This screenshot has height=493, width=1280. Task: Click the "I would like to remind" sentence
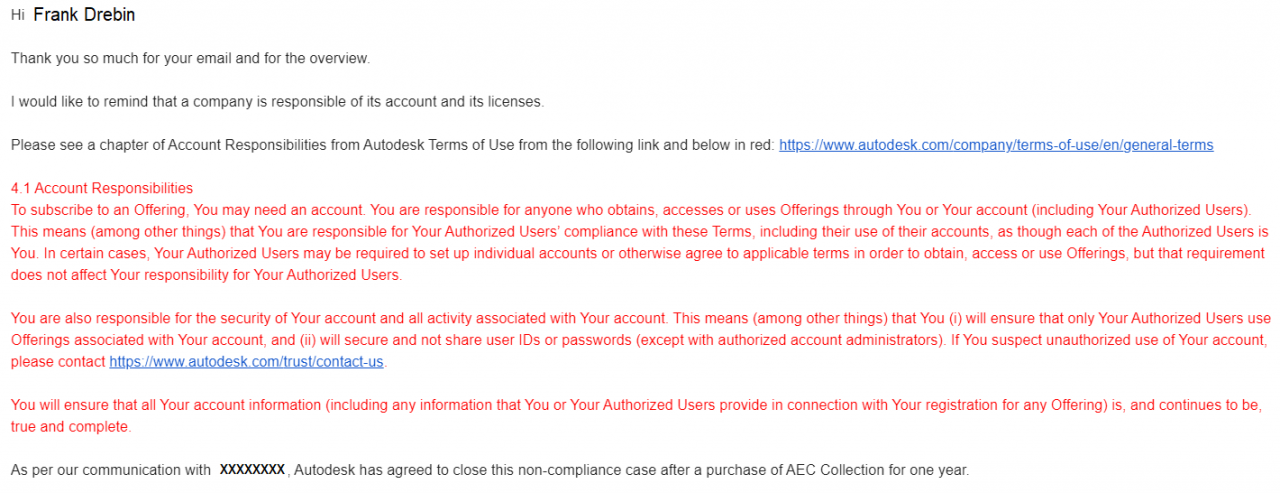[277, 102]
